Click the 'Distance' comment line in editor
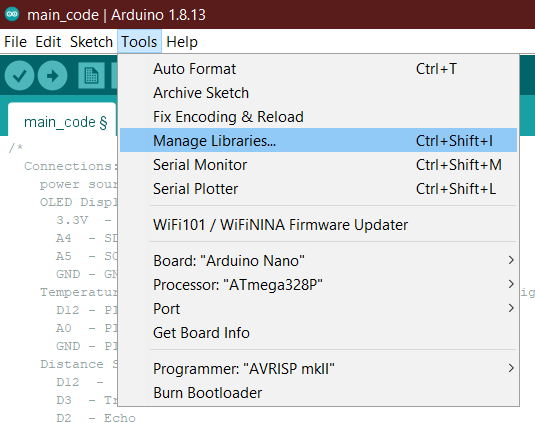Image resolution: width=535 pixels, height=423 pixels. click(78, 364)
